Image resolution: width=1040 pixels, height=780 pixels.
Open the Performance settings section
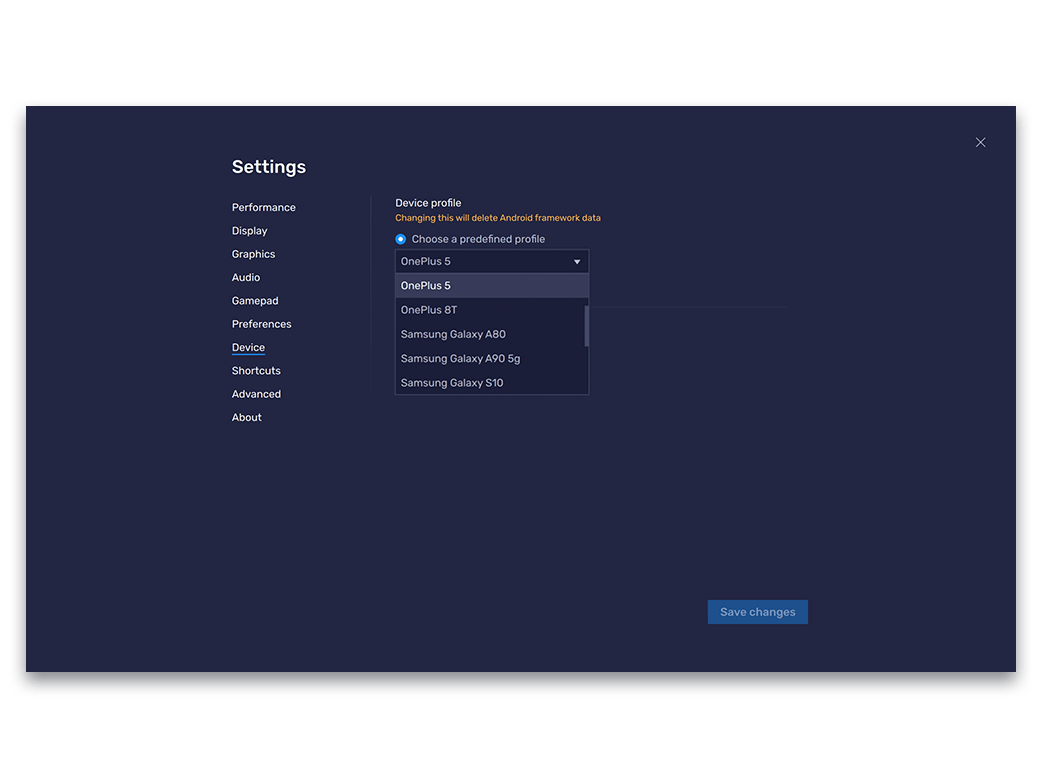pos(264,208)
